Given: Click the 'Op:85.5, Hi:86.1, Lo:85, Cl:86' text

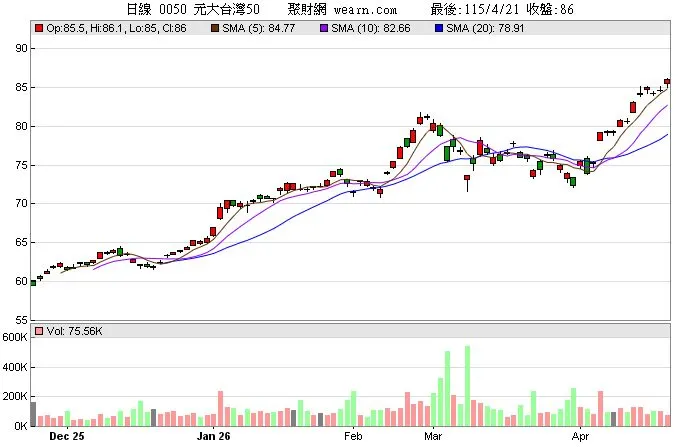Looking at the screenshot, I should tap(116, 28).
